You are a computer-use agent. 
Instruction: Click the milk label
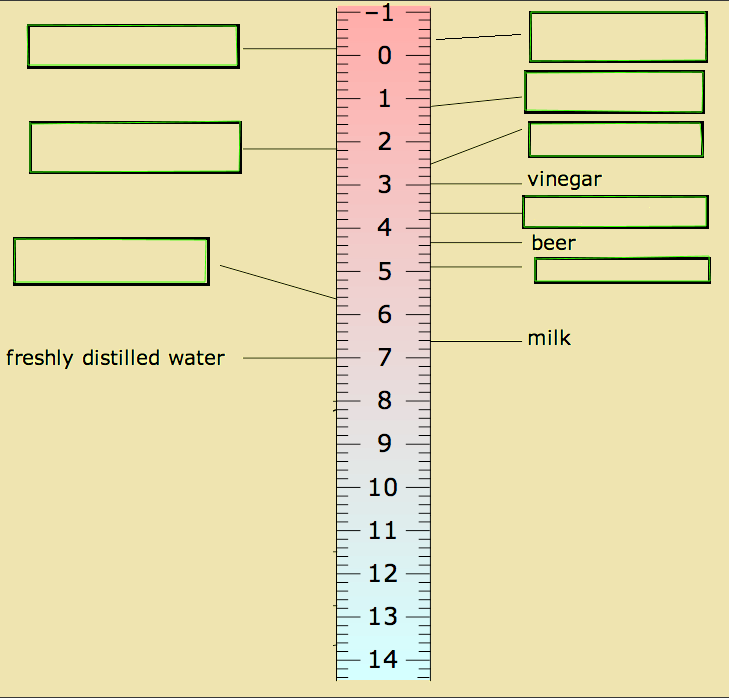tap(549, 338)
